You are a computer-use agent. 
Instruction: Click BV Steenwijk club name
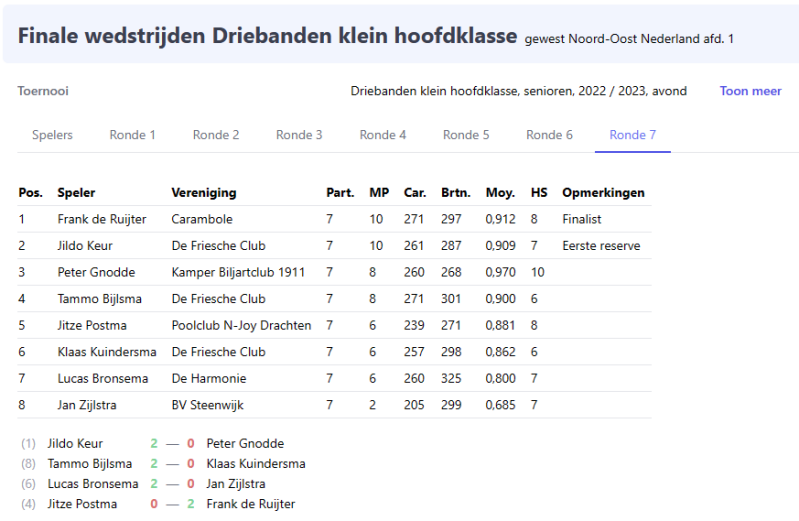click(x=208, y=405)
